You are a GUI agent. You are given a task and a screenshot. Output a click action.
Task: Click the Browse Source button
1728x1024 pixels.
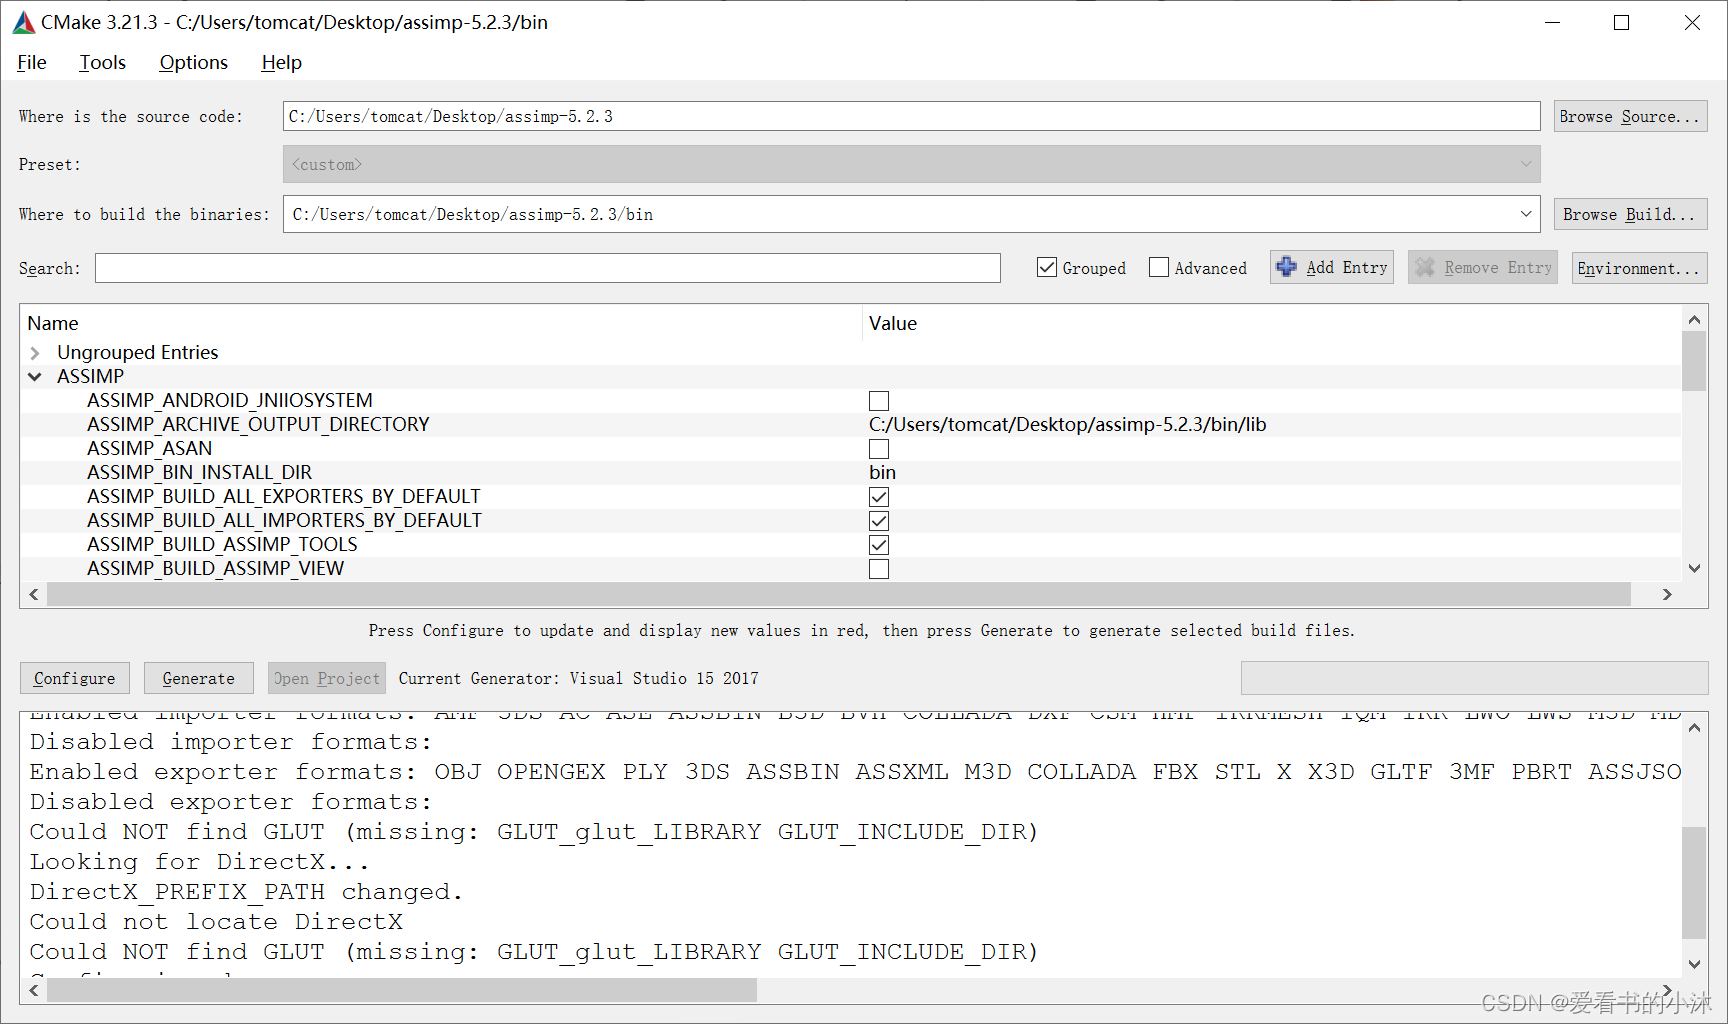click(1630, 115)
